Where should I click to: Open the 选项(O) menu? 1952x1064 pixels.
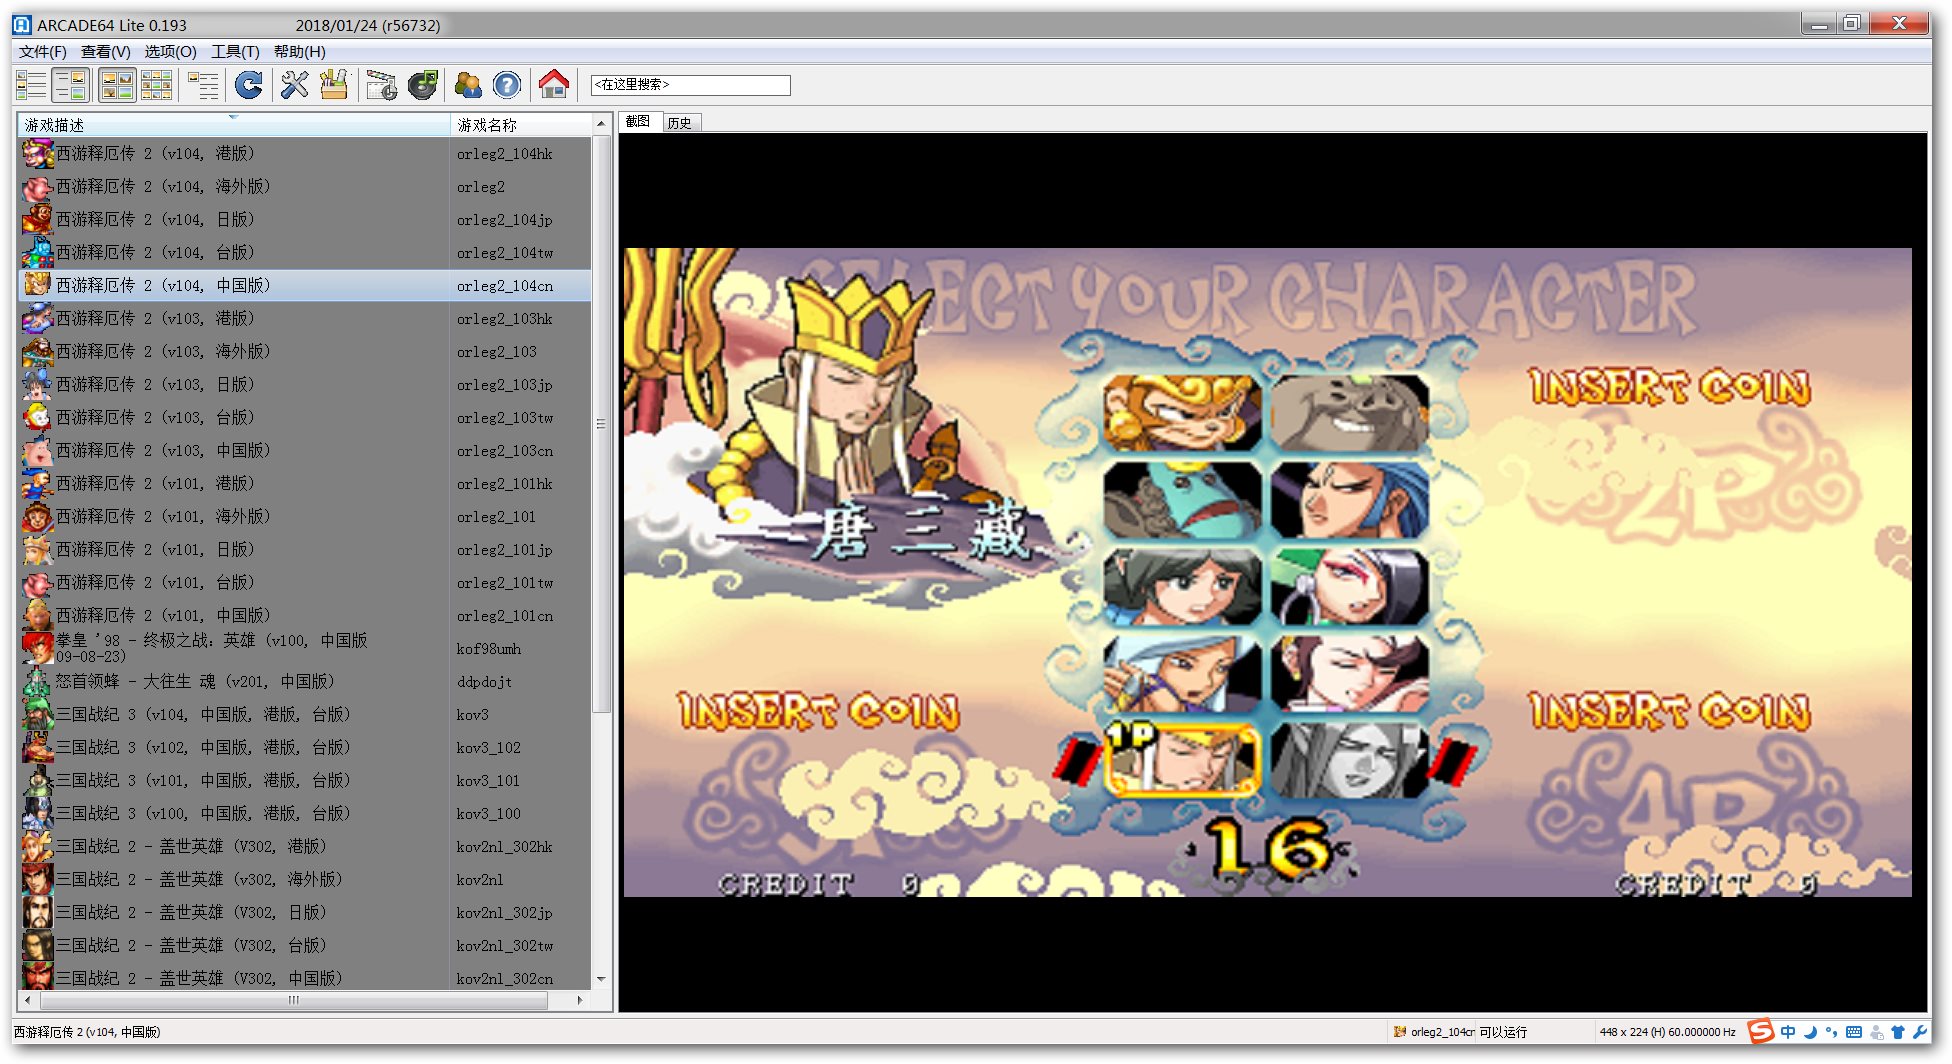click(170, 51)
